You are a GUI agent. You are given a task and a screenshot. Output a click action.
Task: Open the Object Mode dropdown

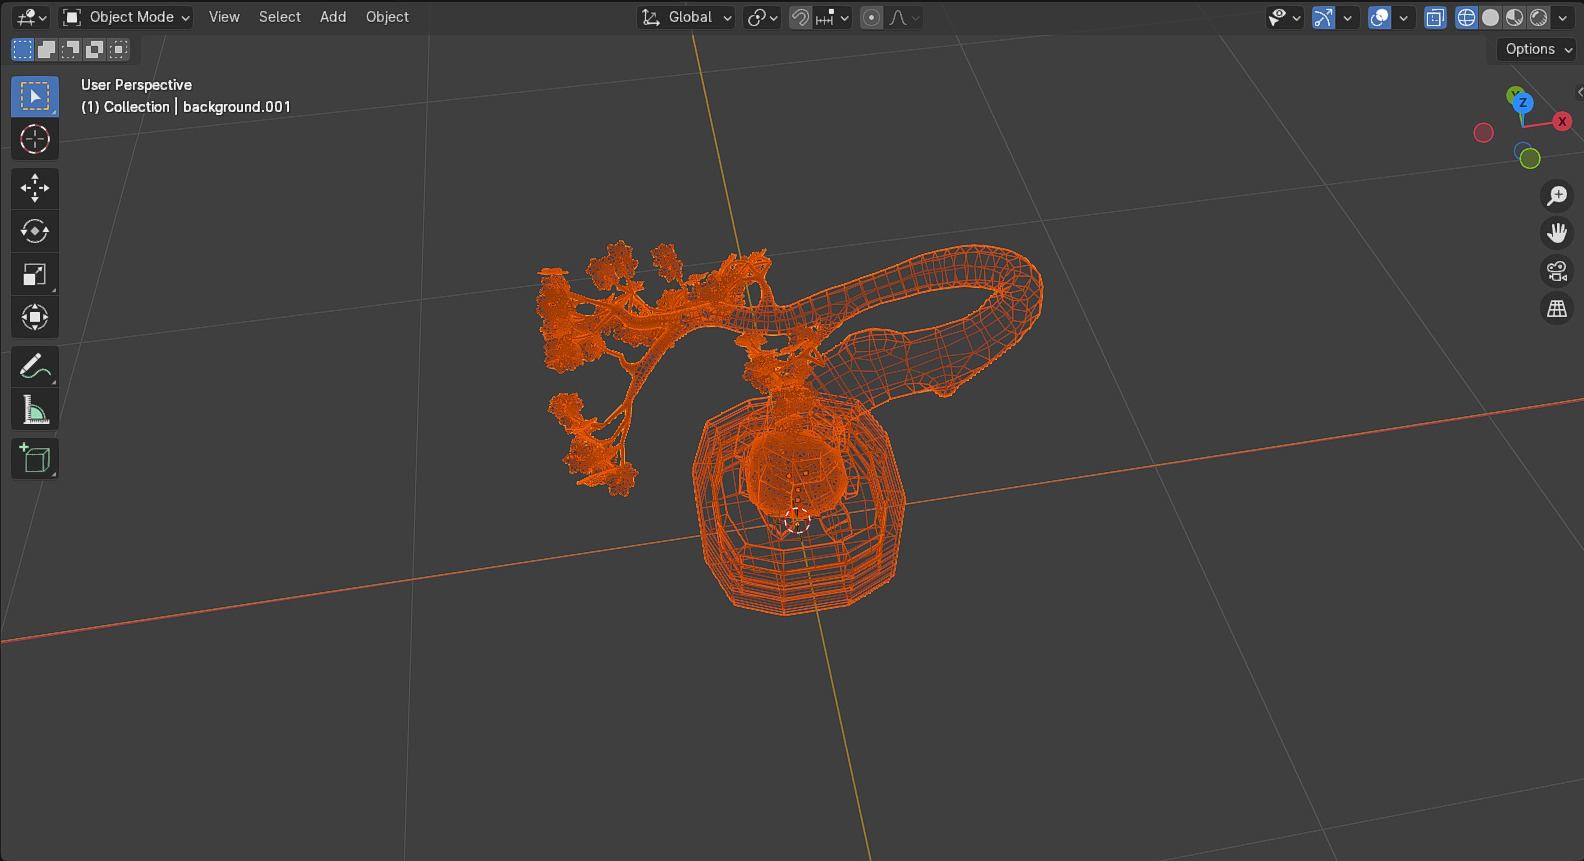[126, 17]
